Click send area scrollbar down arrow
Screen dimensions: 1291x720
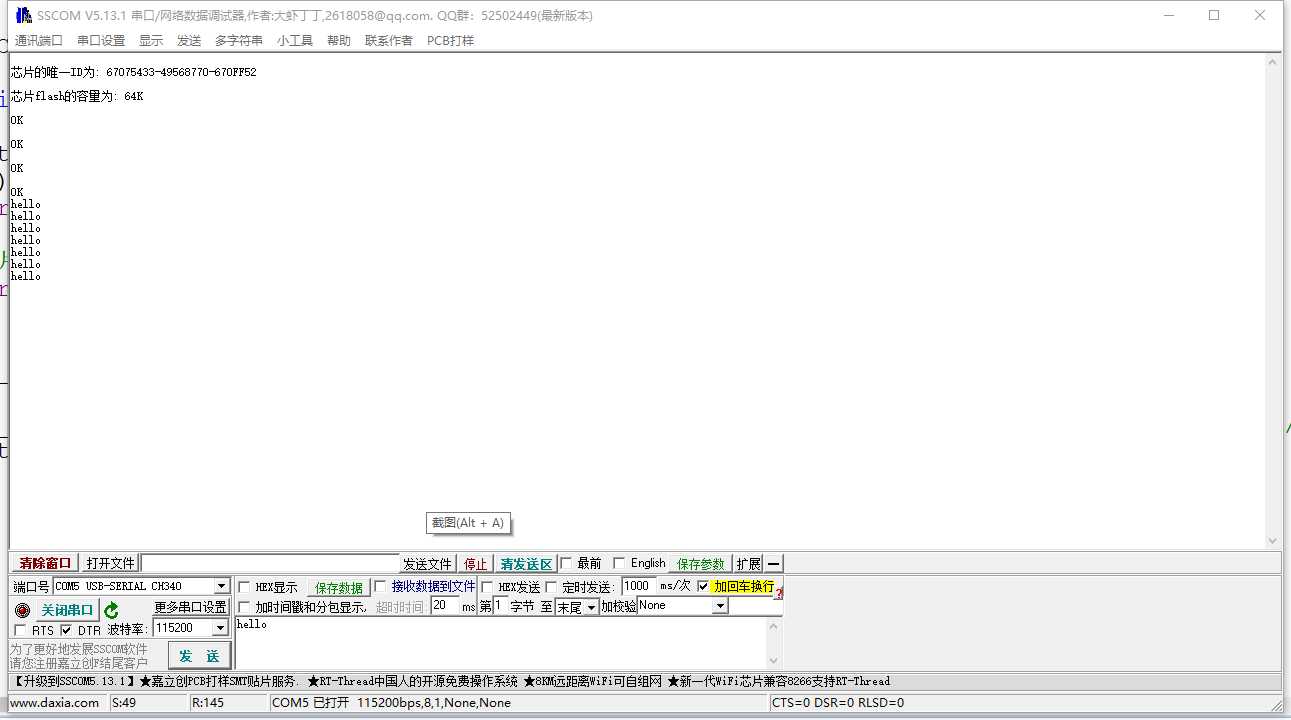click(774, 661)
